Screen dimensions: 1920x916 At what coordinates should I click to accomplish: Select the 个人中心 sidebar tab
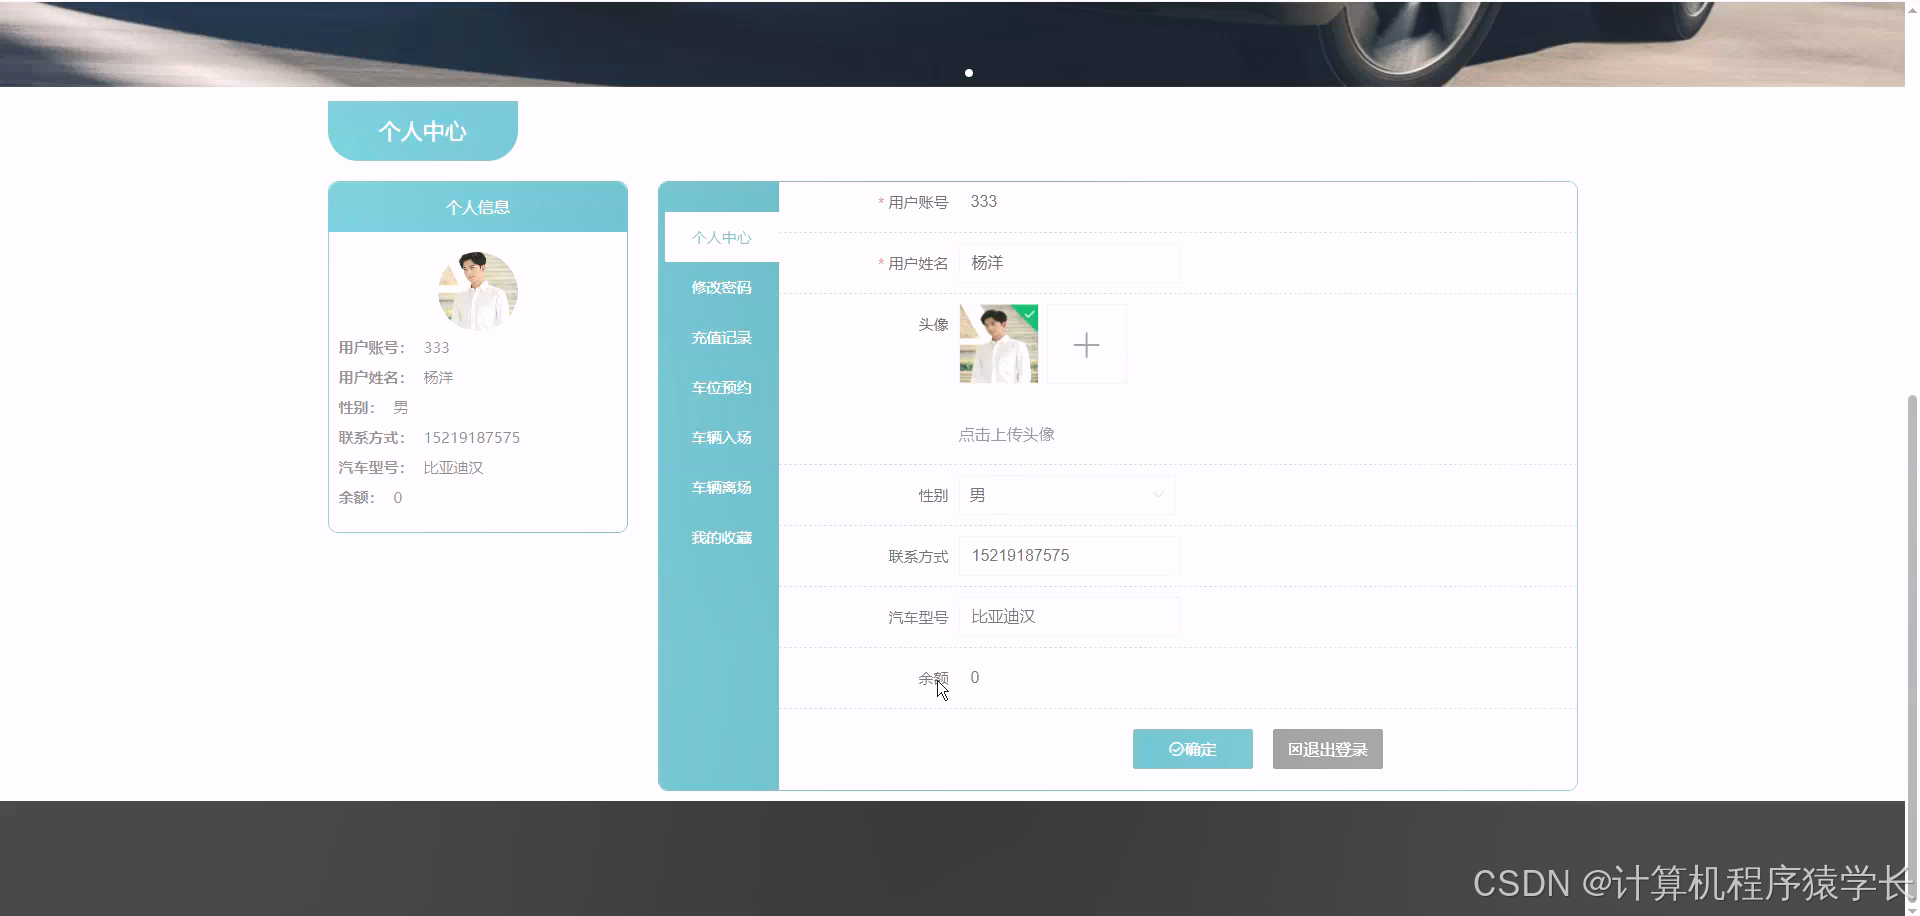pos(721,237)
